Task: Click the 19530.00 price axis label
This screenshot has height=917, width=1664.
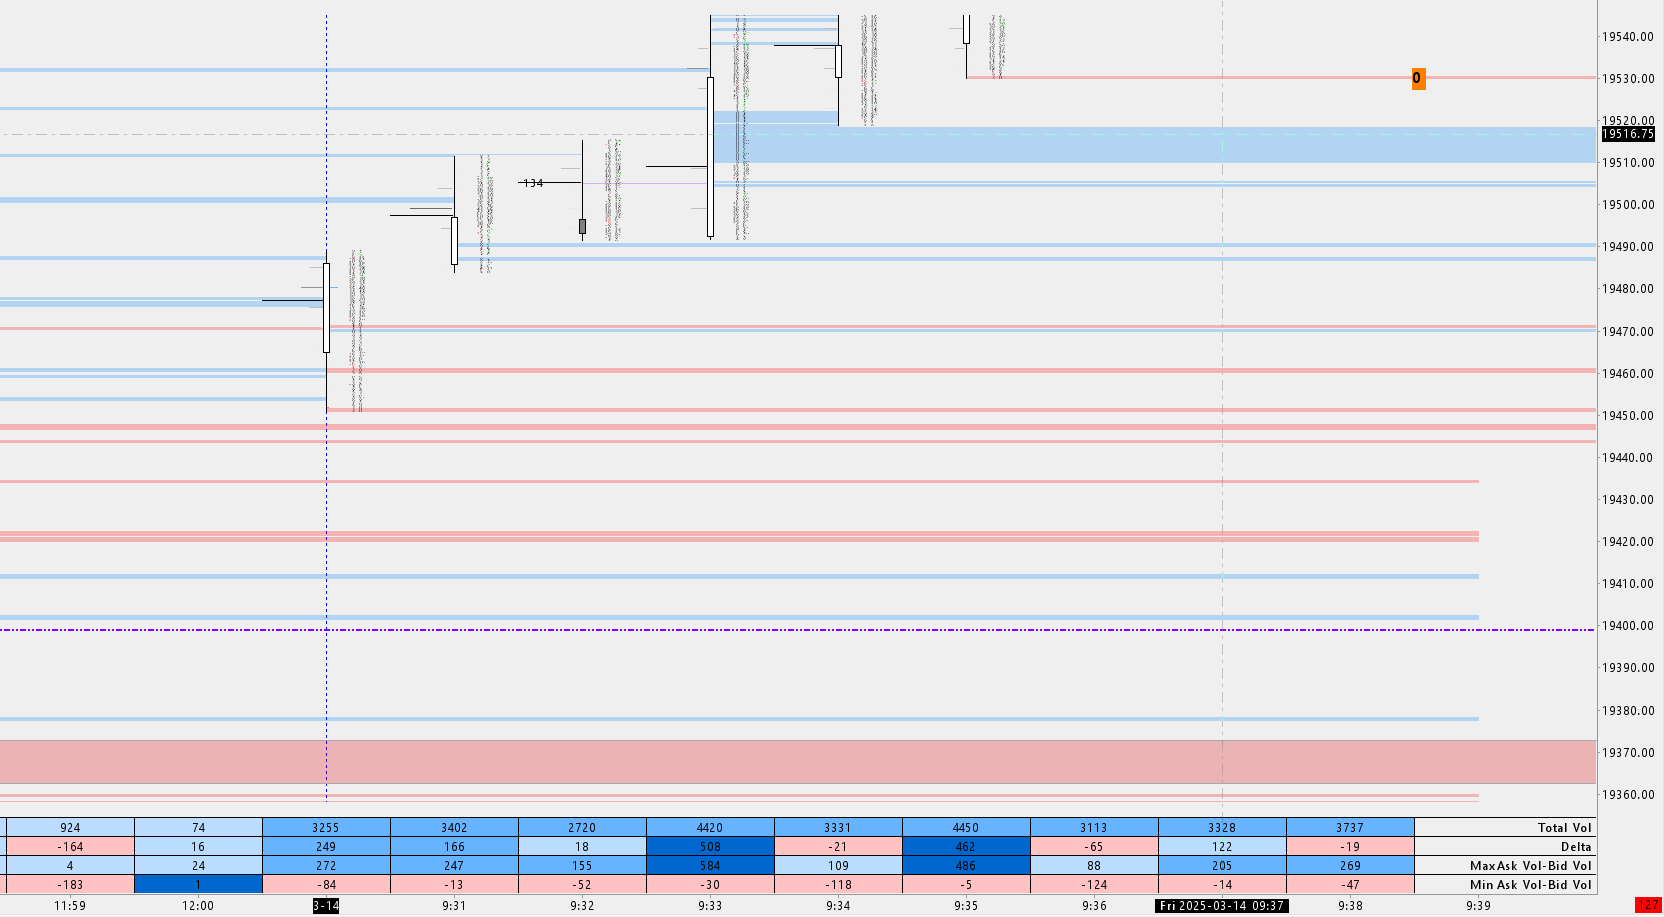Action: [x=1628, y=79]
